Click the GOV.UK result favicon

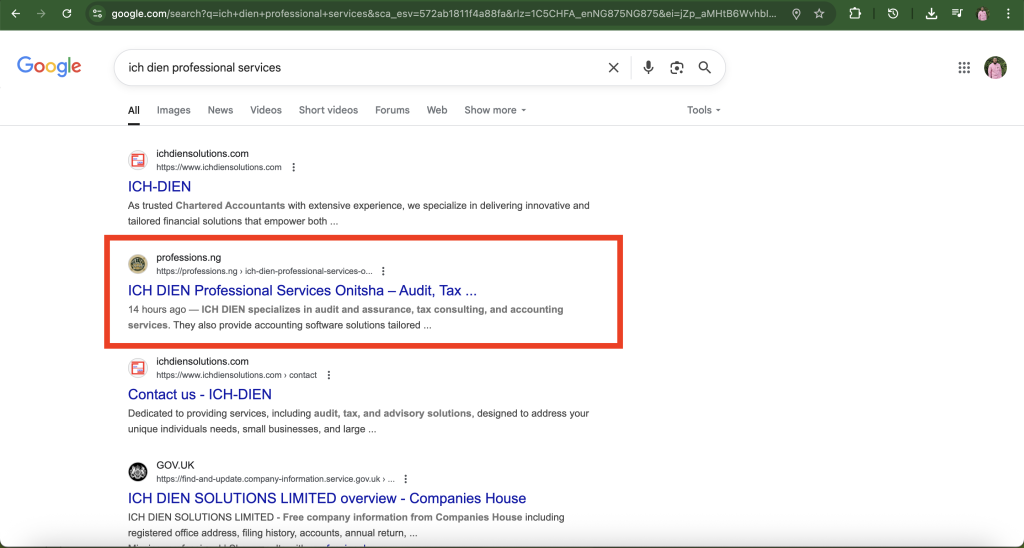(138, 472)
